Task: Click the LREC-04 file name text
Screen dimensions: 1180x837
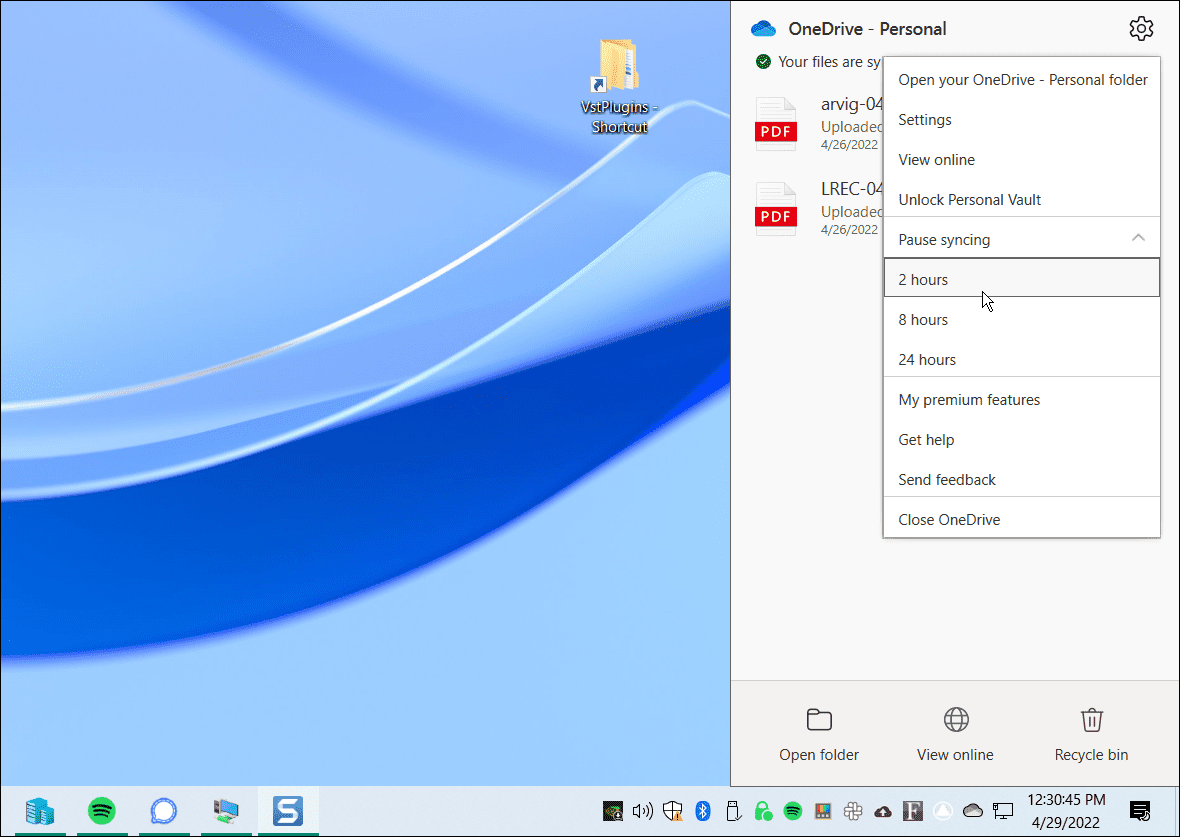Action: tap(852, 188)
